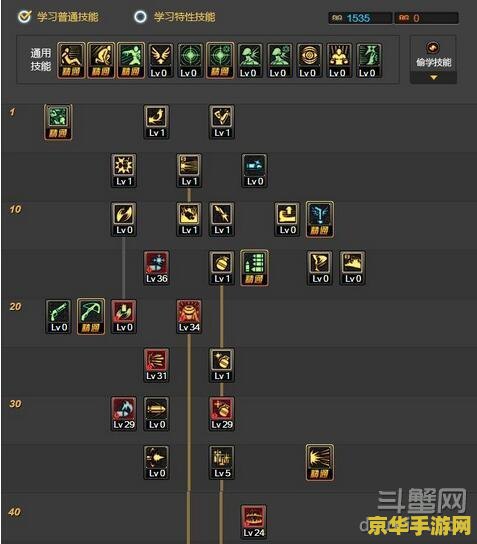Check the 学习普通技能 checkbox
477x544 pixels.
click(24, 16)
